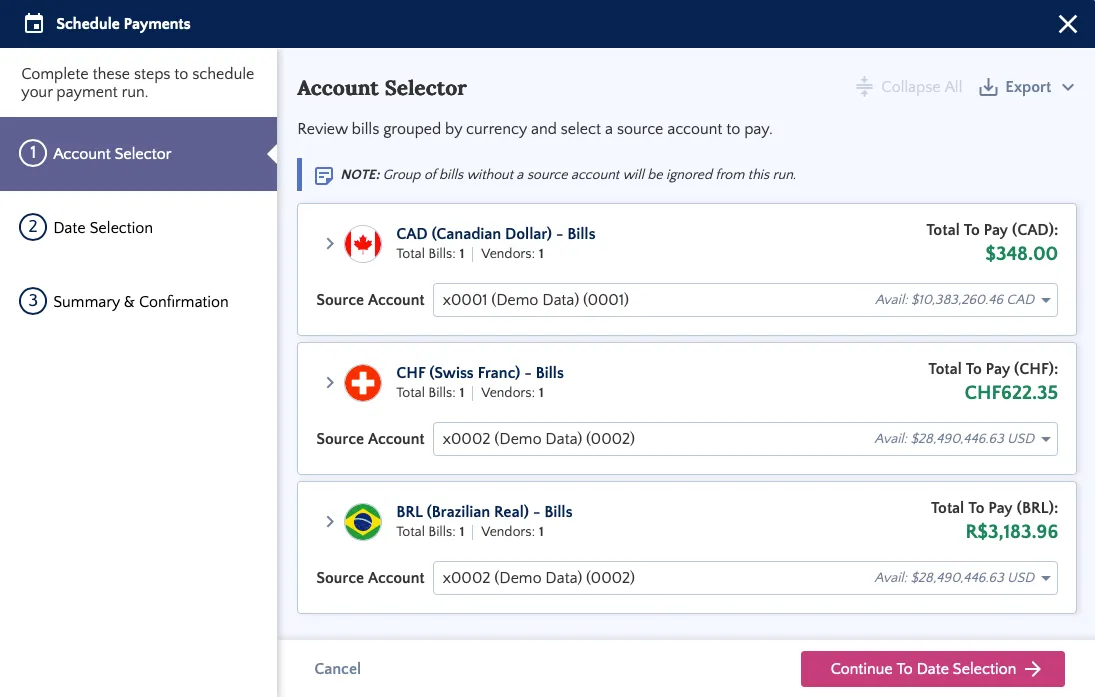Click the Canadian flag icon

[x=363, y=244]
